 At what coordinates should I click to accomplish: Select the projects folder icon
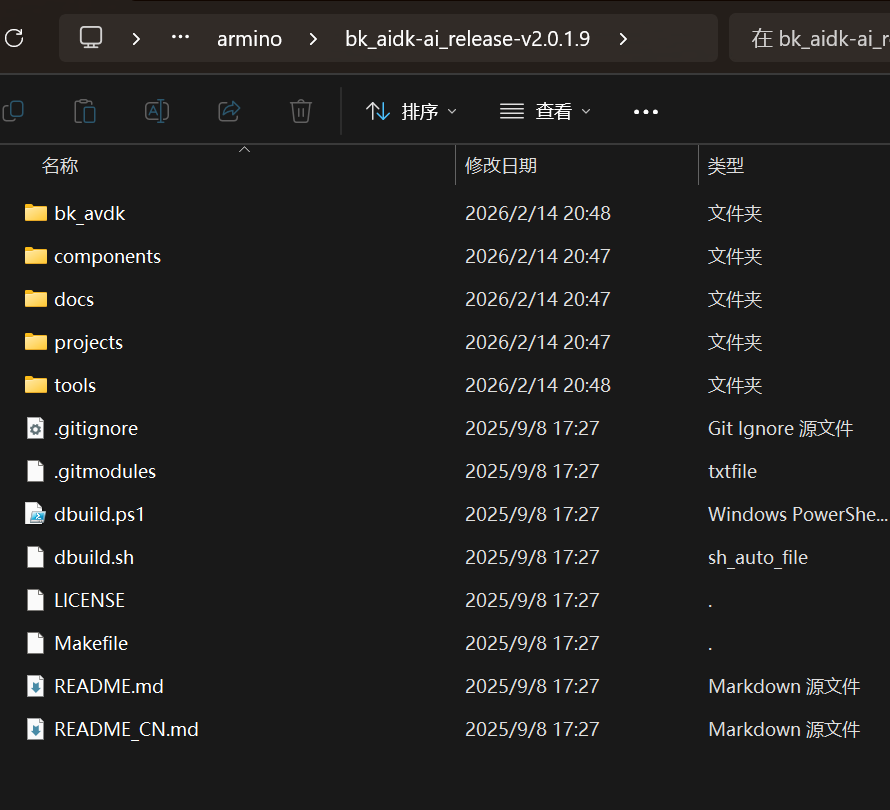(x=36, y=342)
